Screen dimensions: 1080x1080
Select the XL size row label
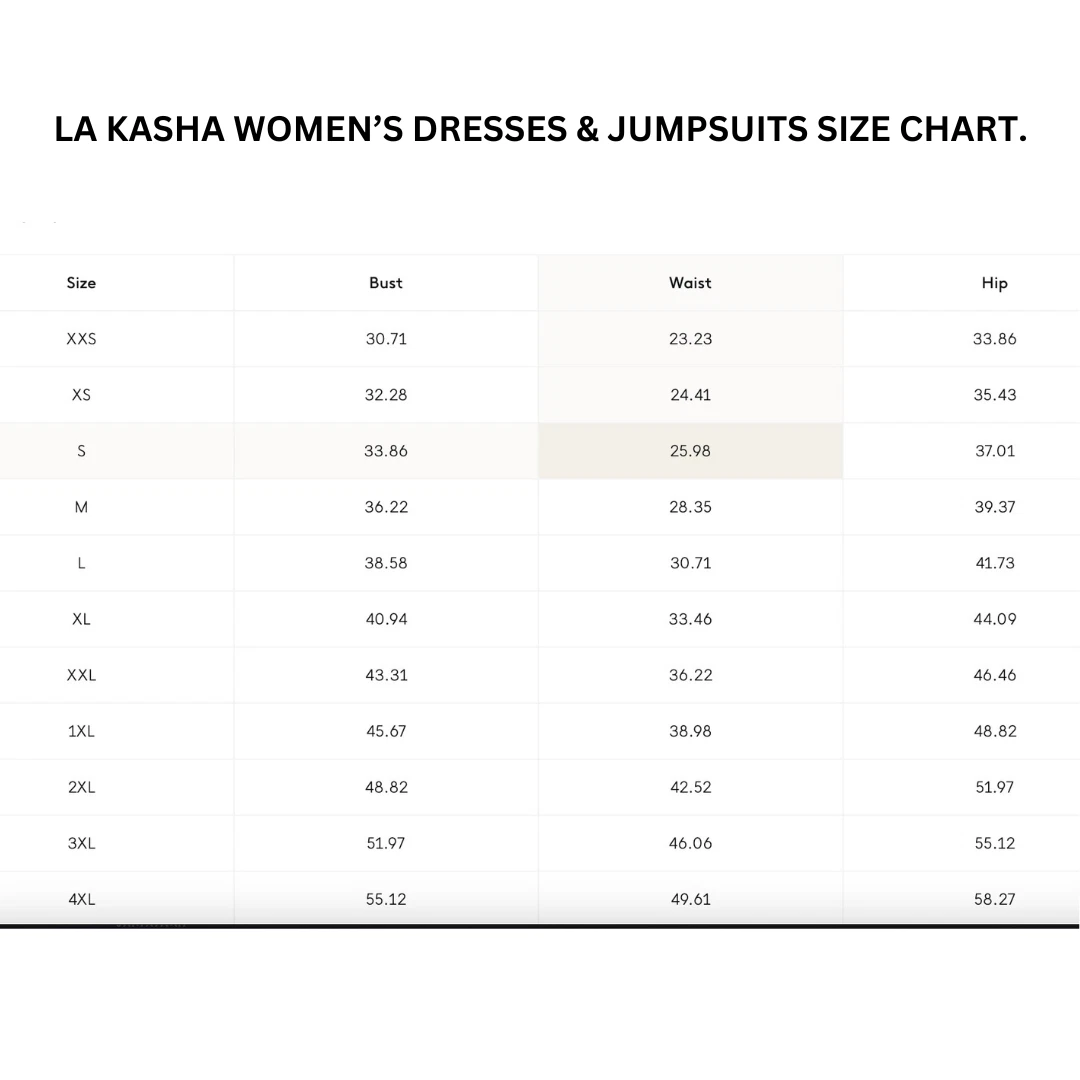click(x=81, y=619)
